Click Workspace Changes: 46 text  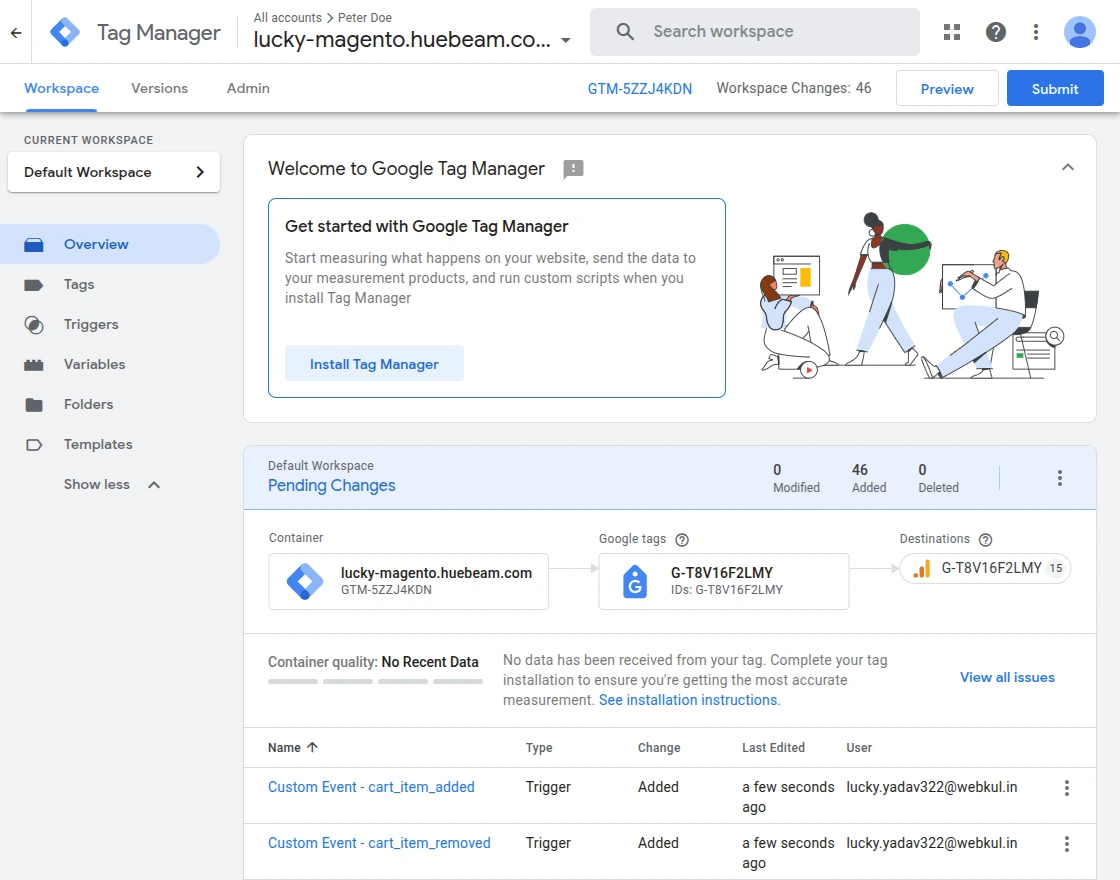[794, 88]
